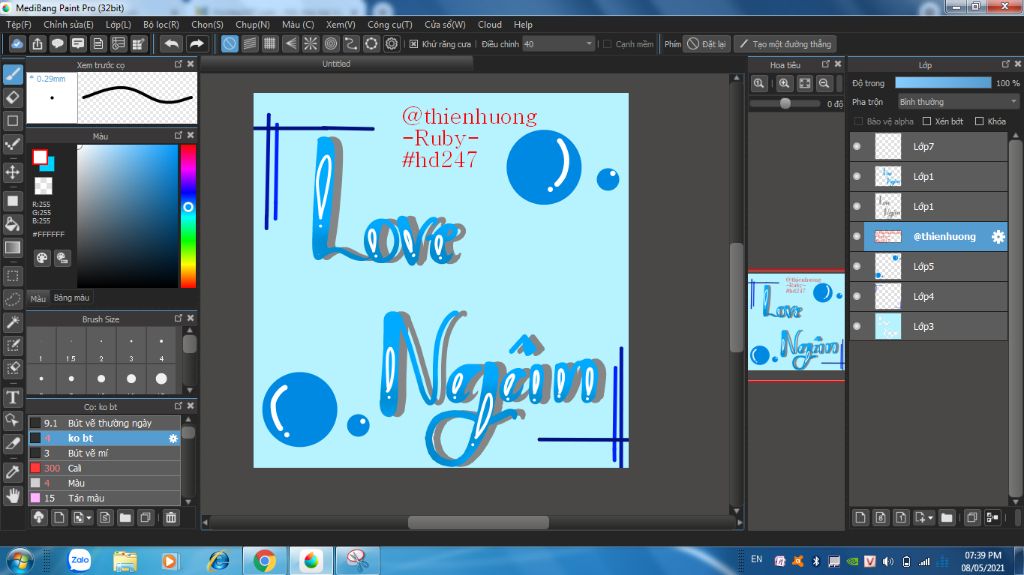Select the Hand tool
The image size is (1024, 575).
13,495
